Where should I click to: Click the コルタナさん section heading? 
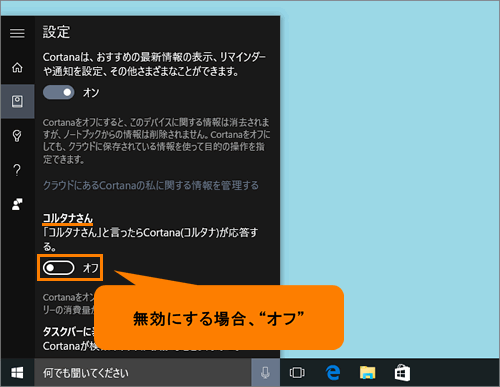click(68, 218)
